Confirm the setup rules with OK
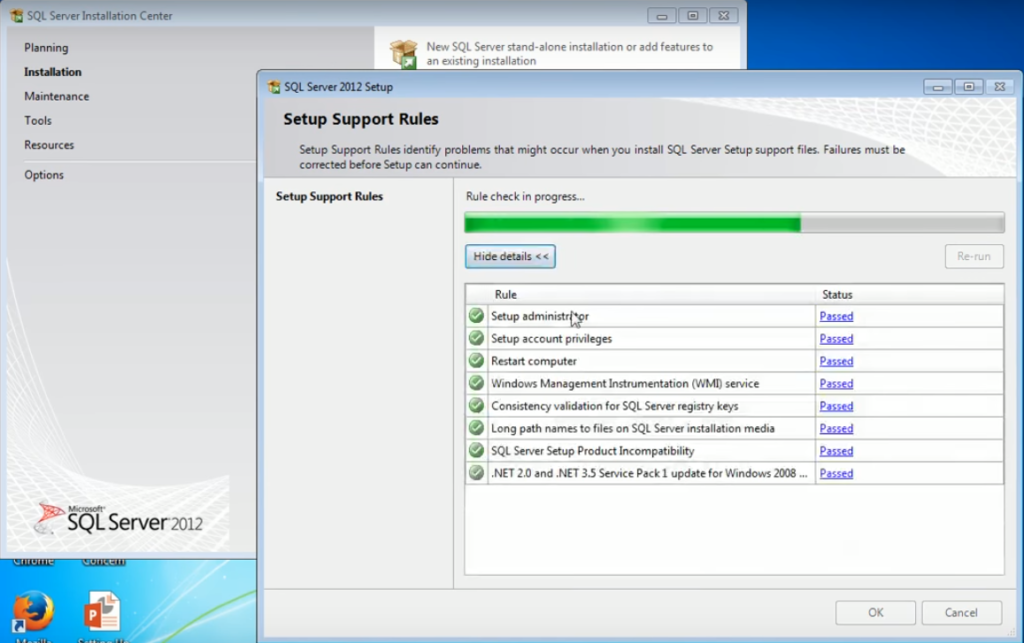 875,612
